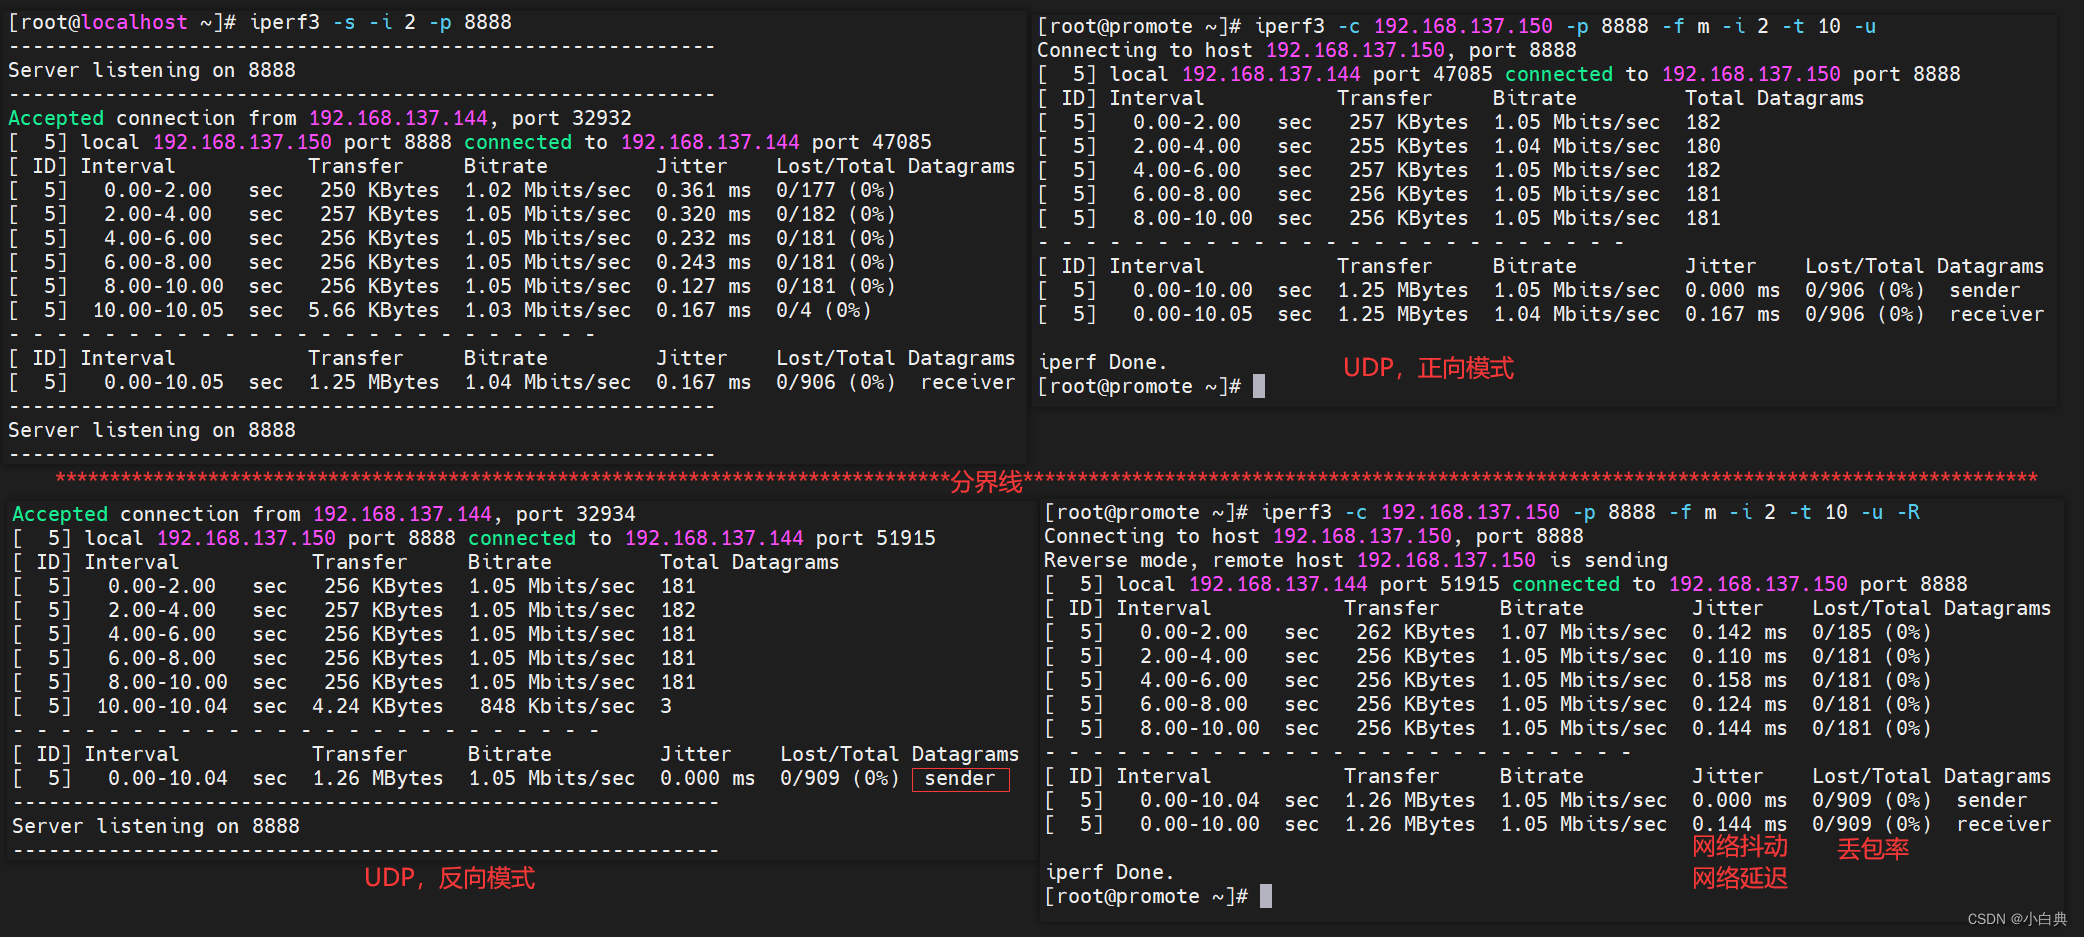This screenshot has height=937, width=2084.
Task: Click the '848 Kbits/sec' bitrate value
Action: pyautogui.click(x=558, y=706)
